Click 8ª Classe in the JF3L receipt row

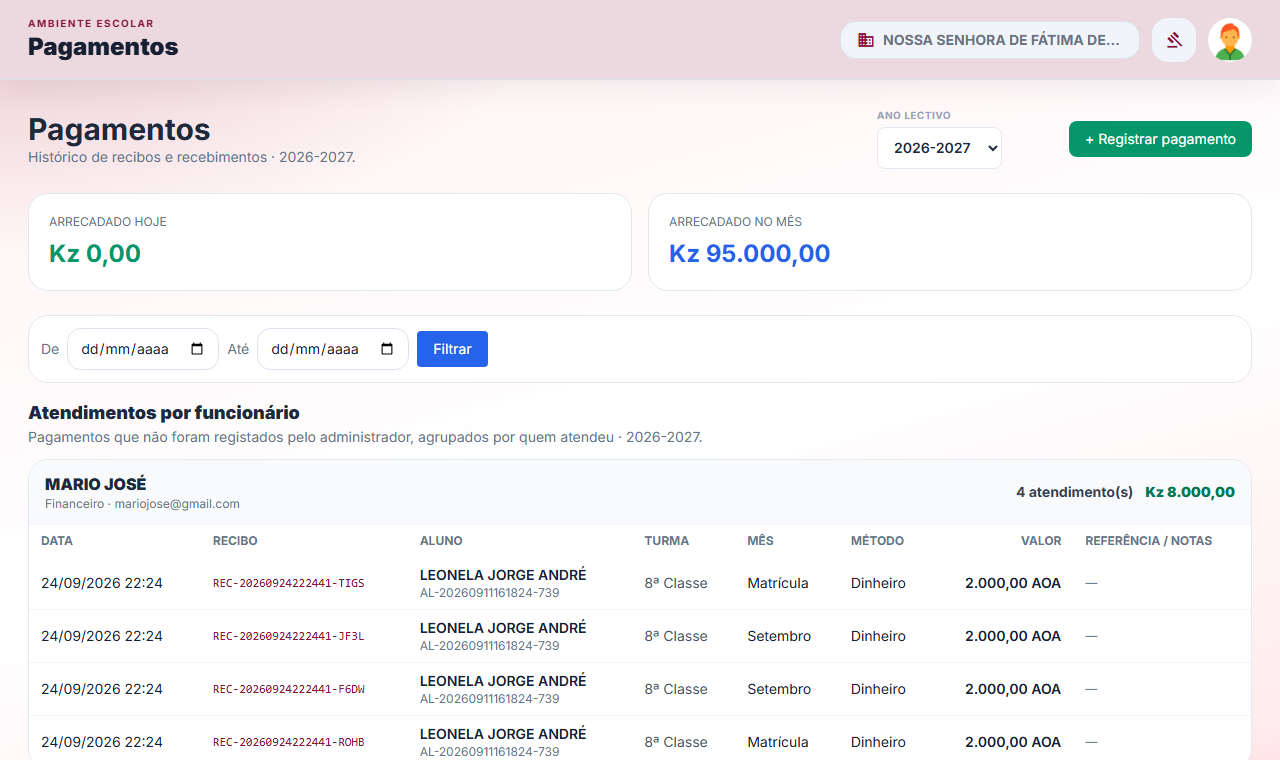(x=676, y=636)
